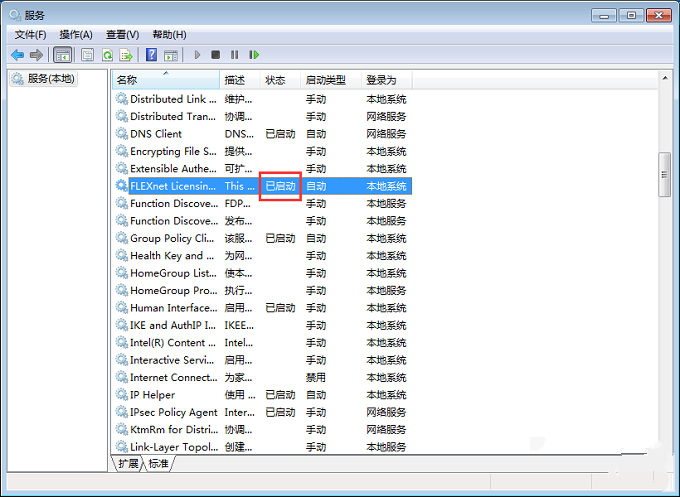The image size is (680, 497).
Task: Select the Encrypting File S... service
Action: (262, 151)
